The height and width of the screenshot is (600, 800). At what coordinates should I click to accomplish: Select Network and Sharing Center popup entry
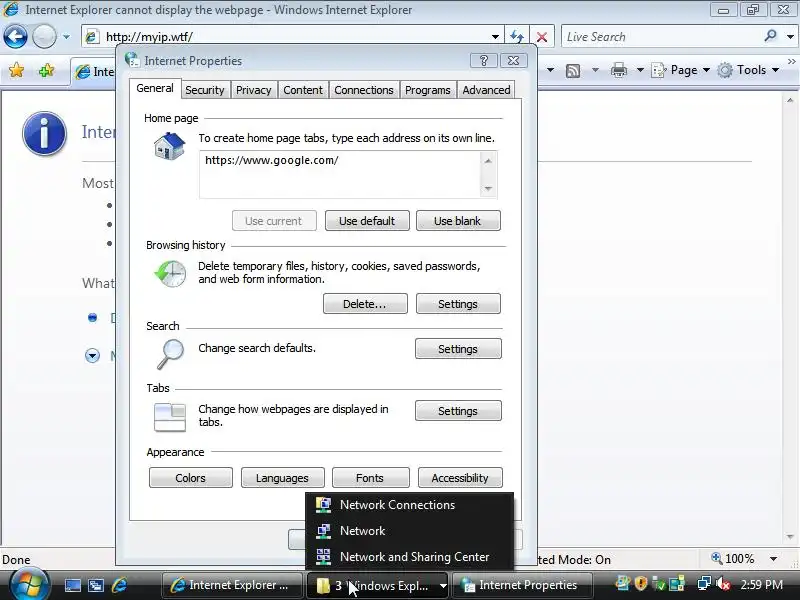409,557
